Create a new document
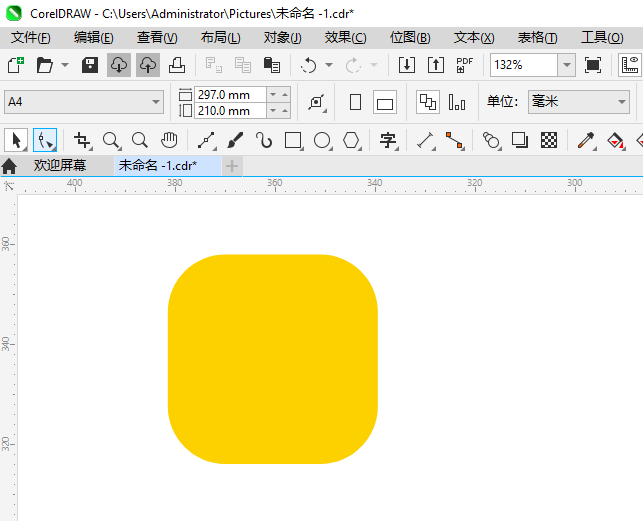This screenshot has width=643, height=521. click(16, 65)
